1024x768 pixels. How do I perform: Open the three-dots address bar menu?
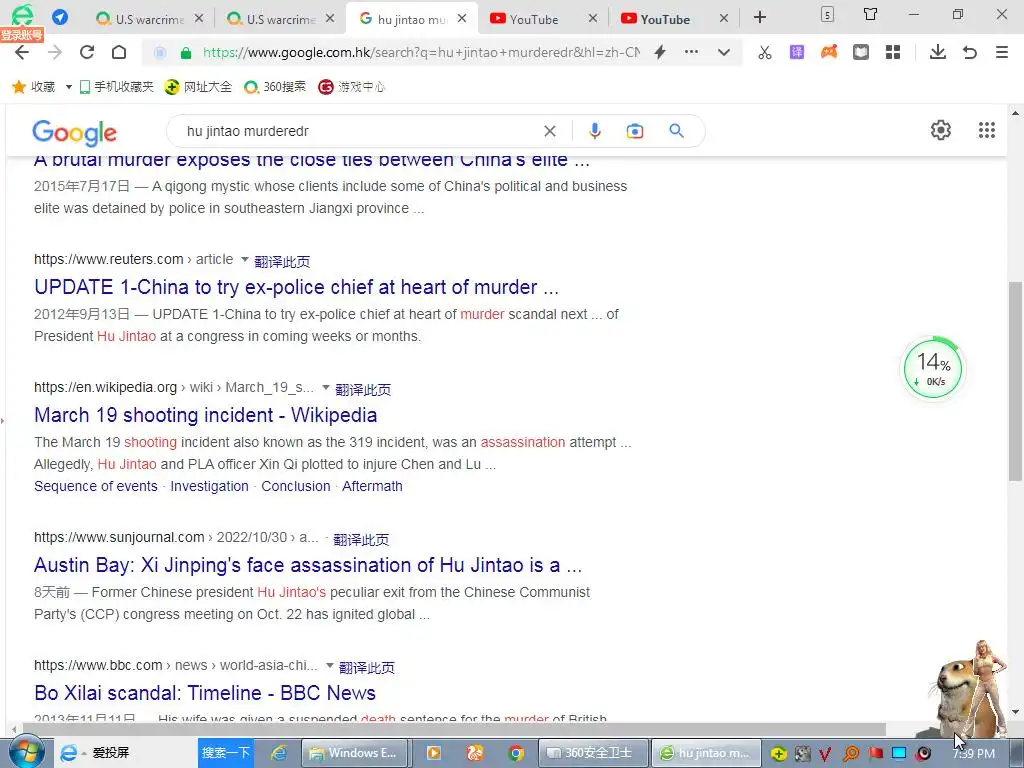click(x=691, y=52)
